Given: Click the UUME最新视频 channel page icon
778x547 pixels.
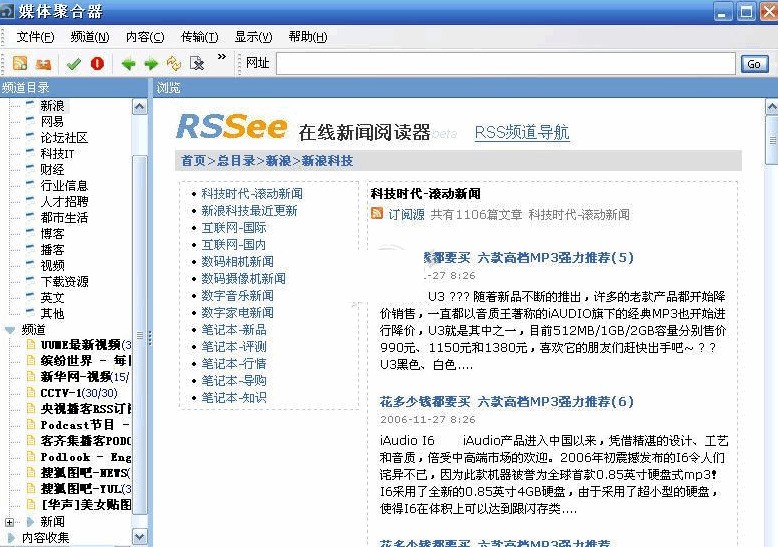Looking at the screenshot, I should point(31,344).
